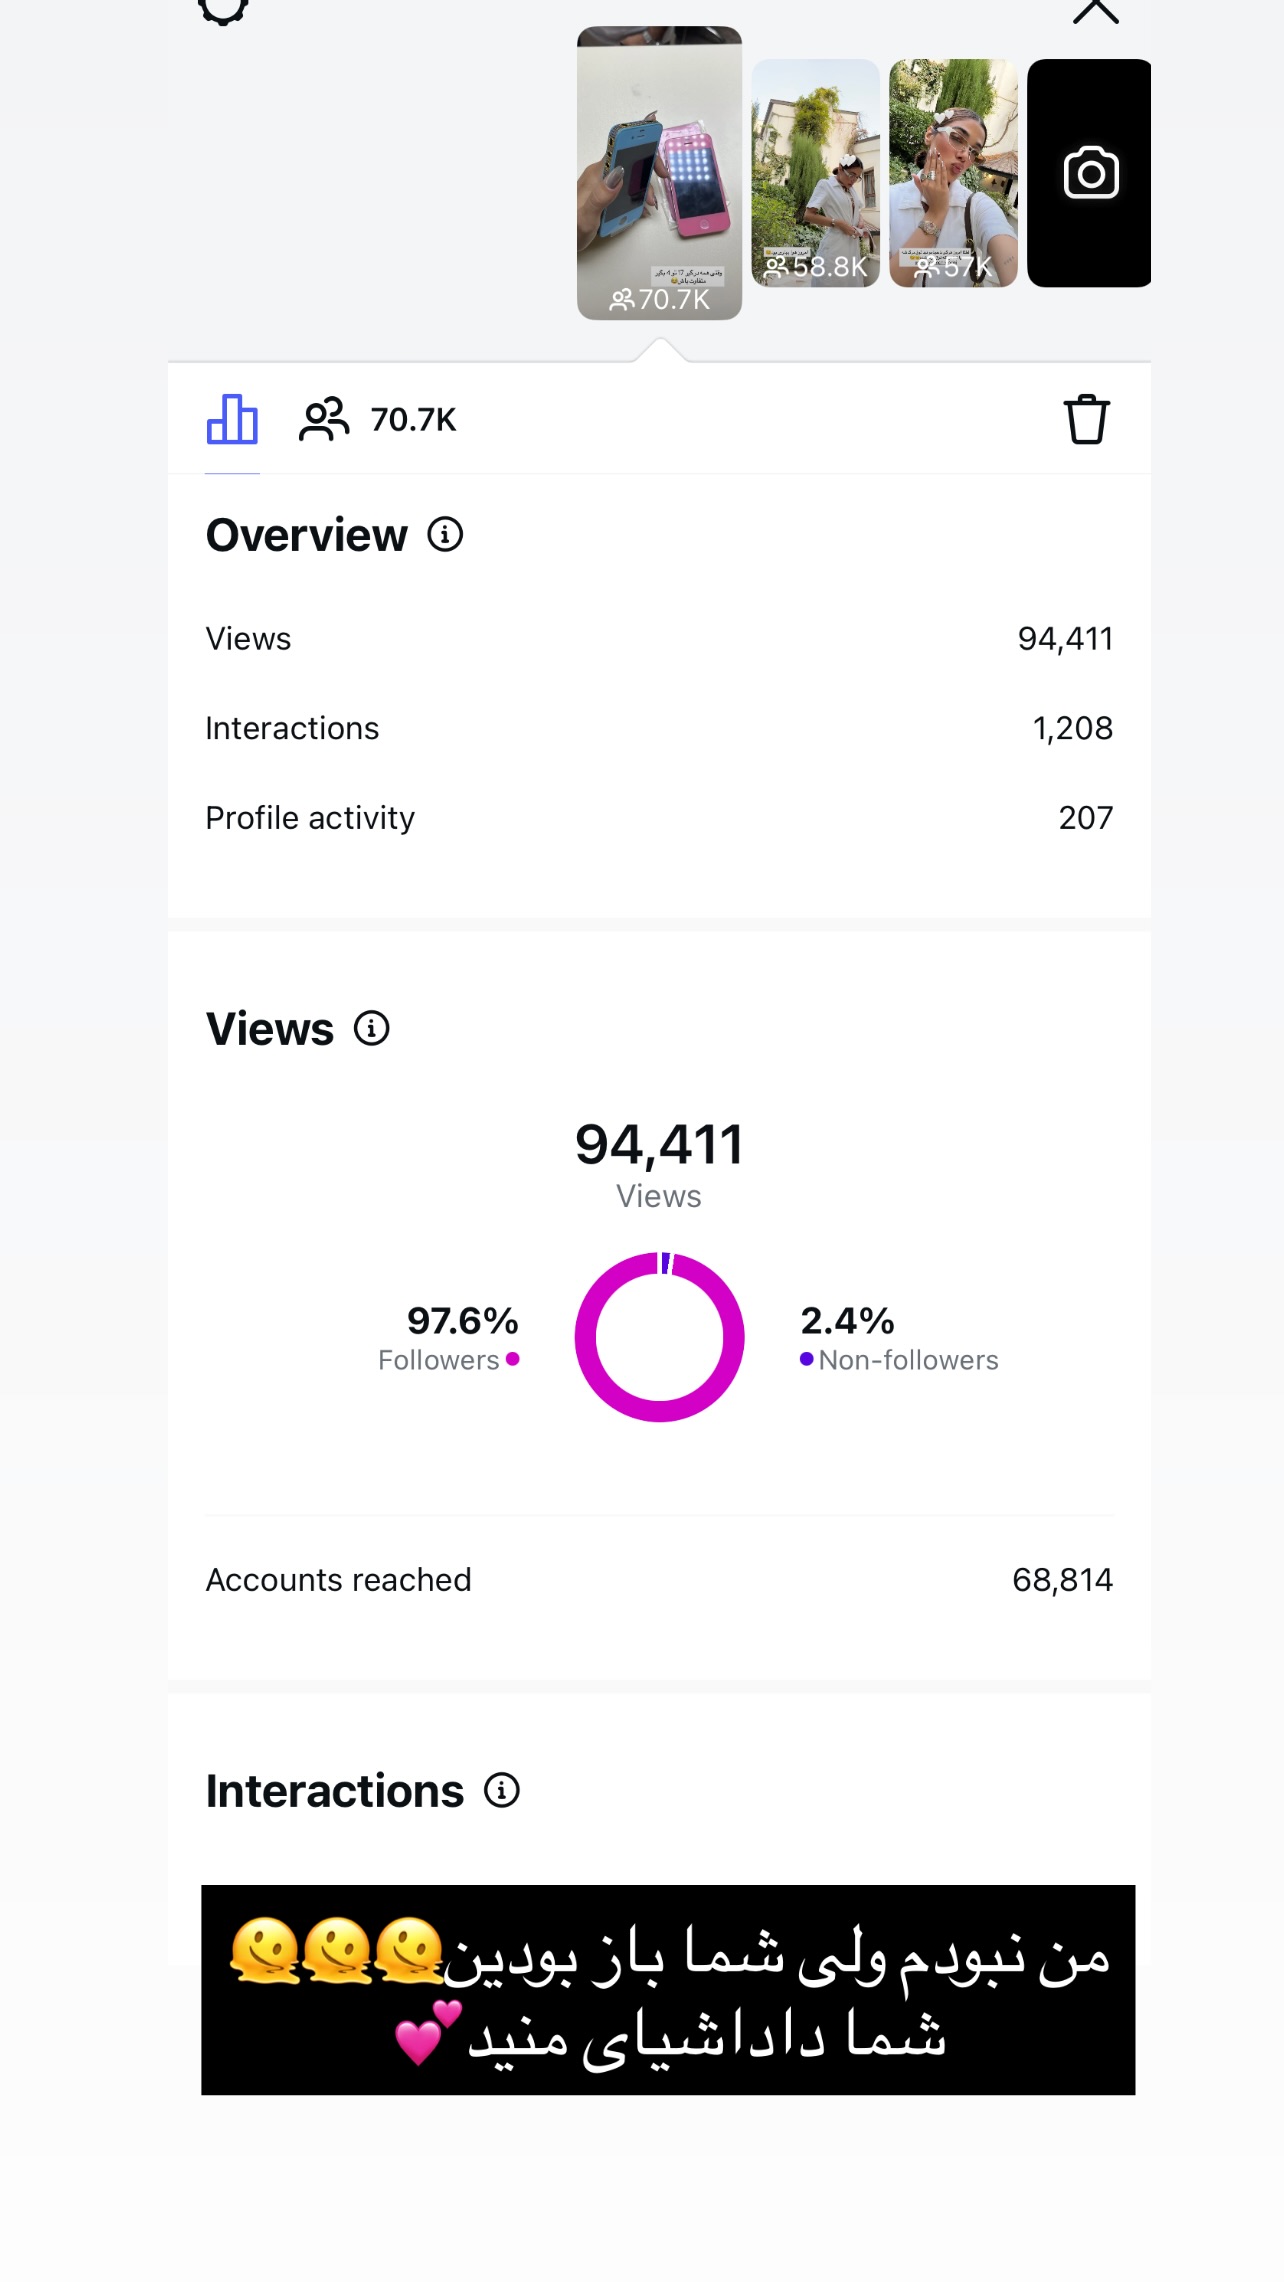Select the story thumbnail with 58.8K viewers
The height and width of the screenshot is (2282, 1284).
(815, 173)
